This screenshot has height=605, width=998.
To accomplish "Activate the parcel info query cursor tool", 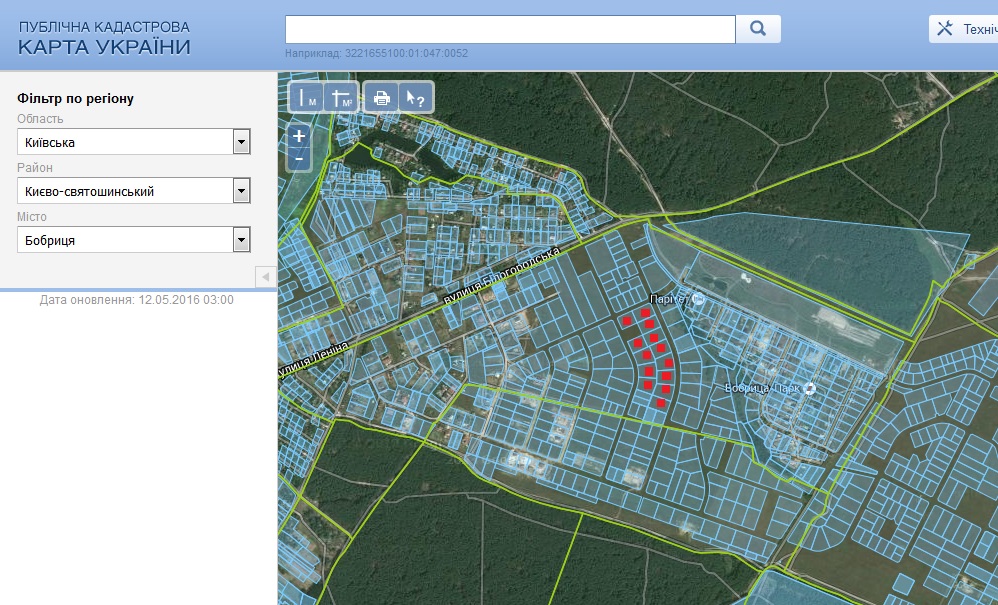I will click(x=415, y=98).
